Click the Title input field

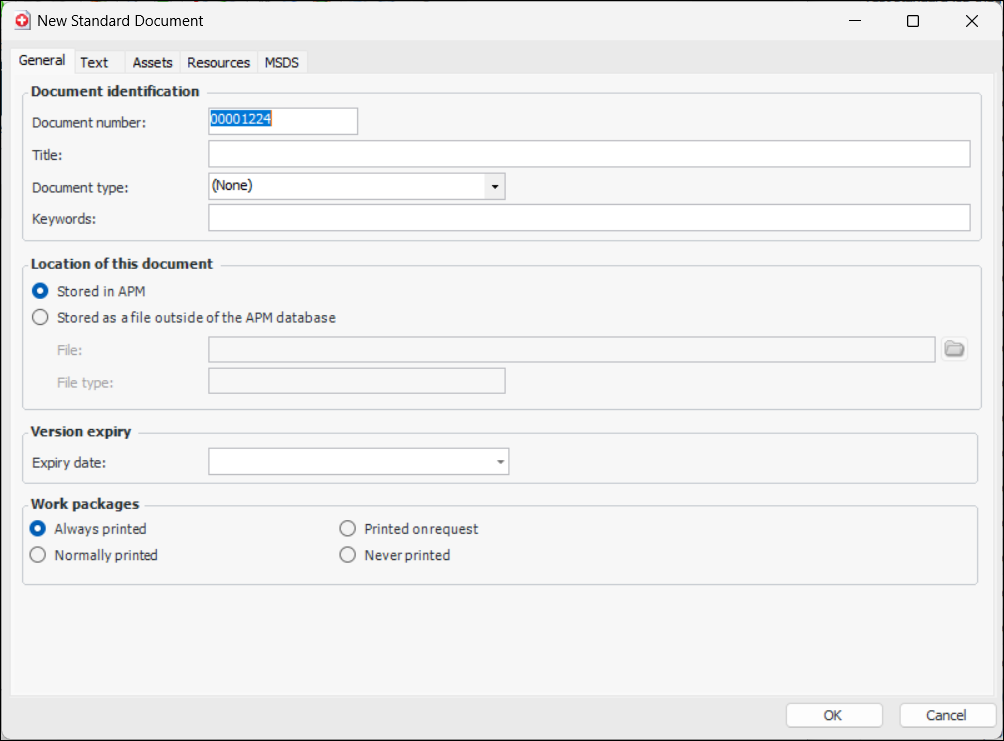(589, 154)
